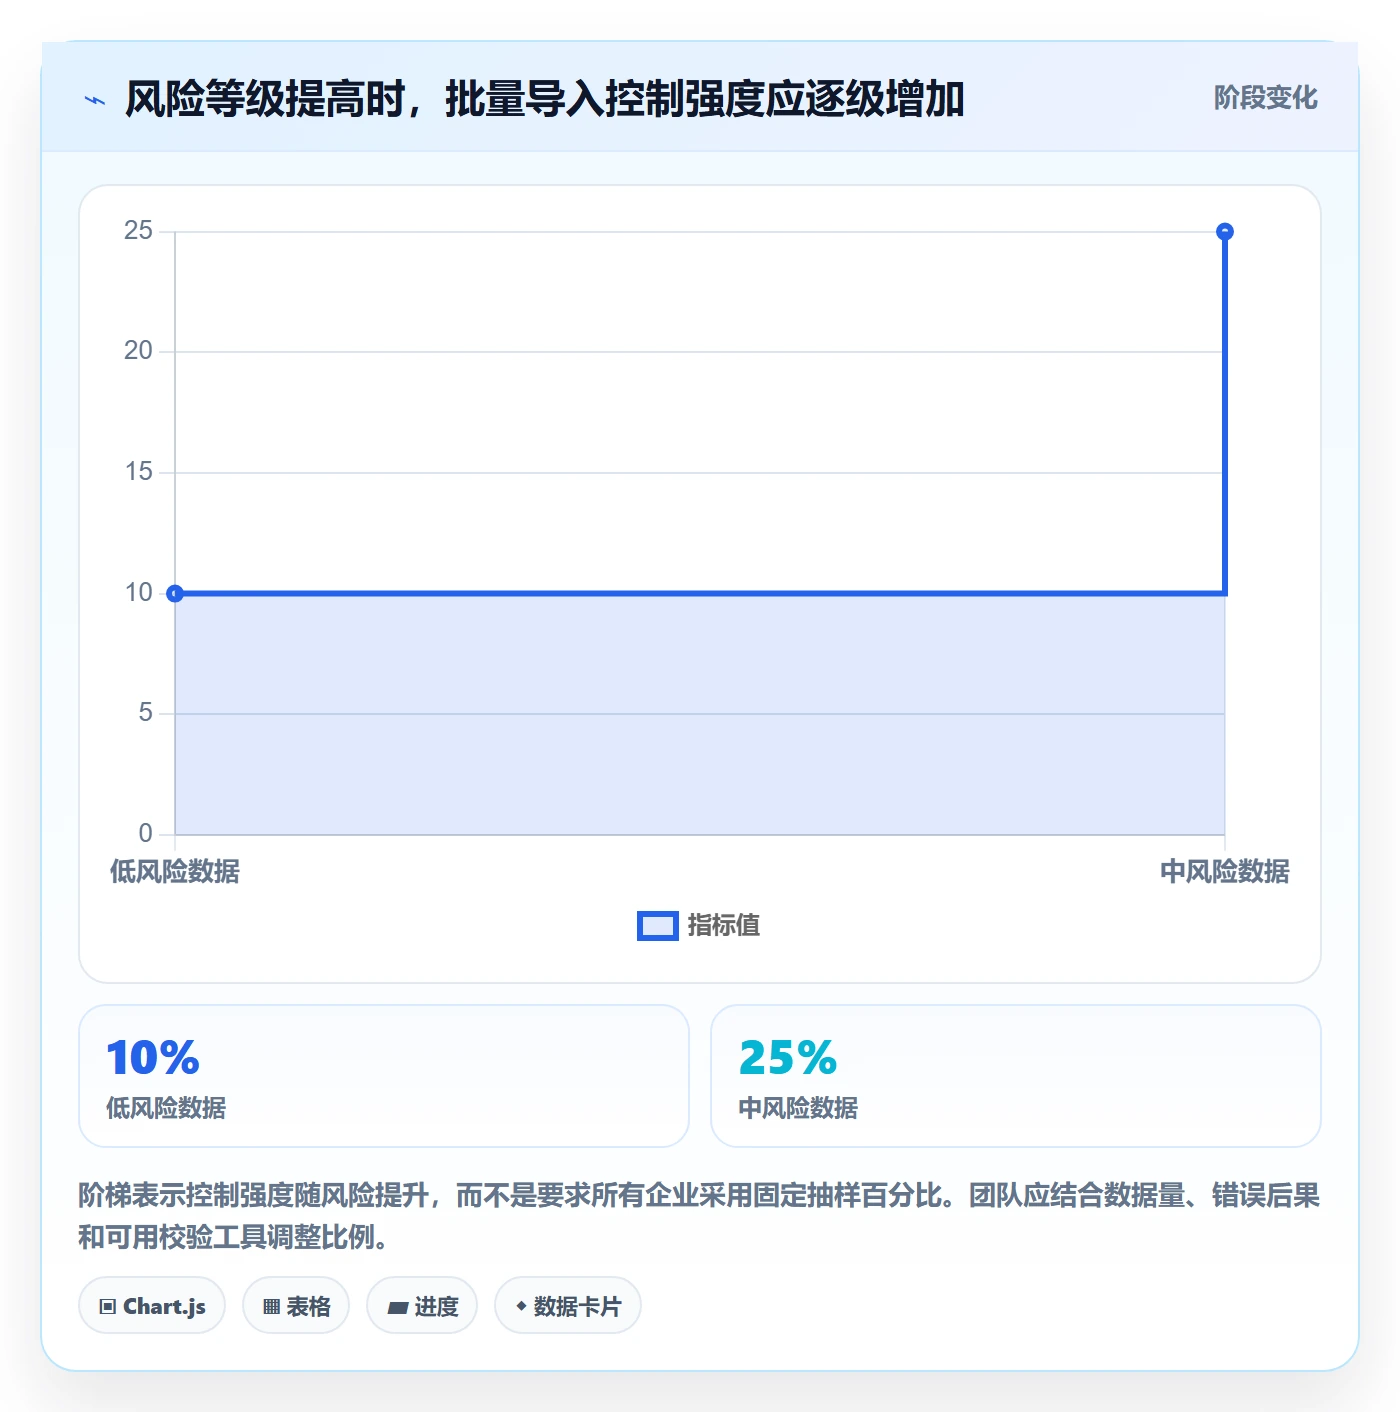Click the bar icon in the 进度 chip
Viewport: 1400px width, 1412px height.
pos(398,1308)
